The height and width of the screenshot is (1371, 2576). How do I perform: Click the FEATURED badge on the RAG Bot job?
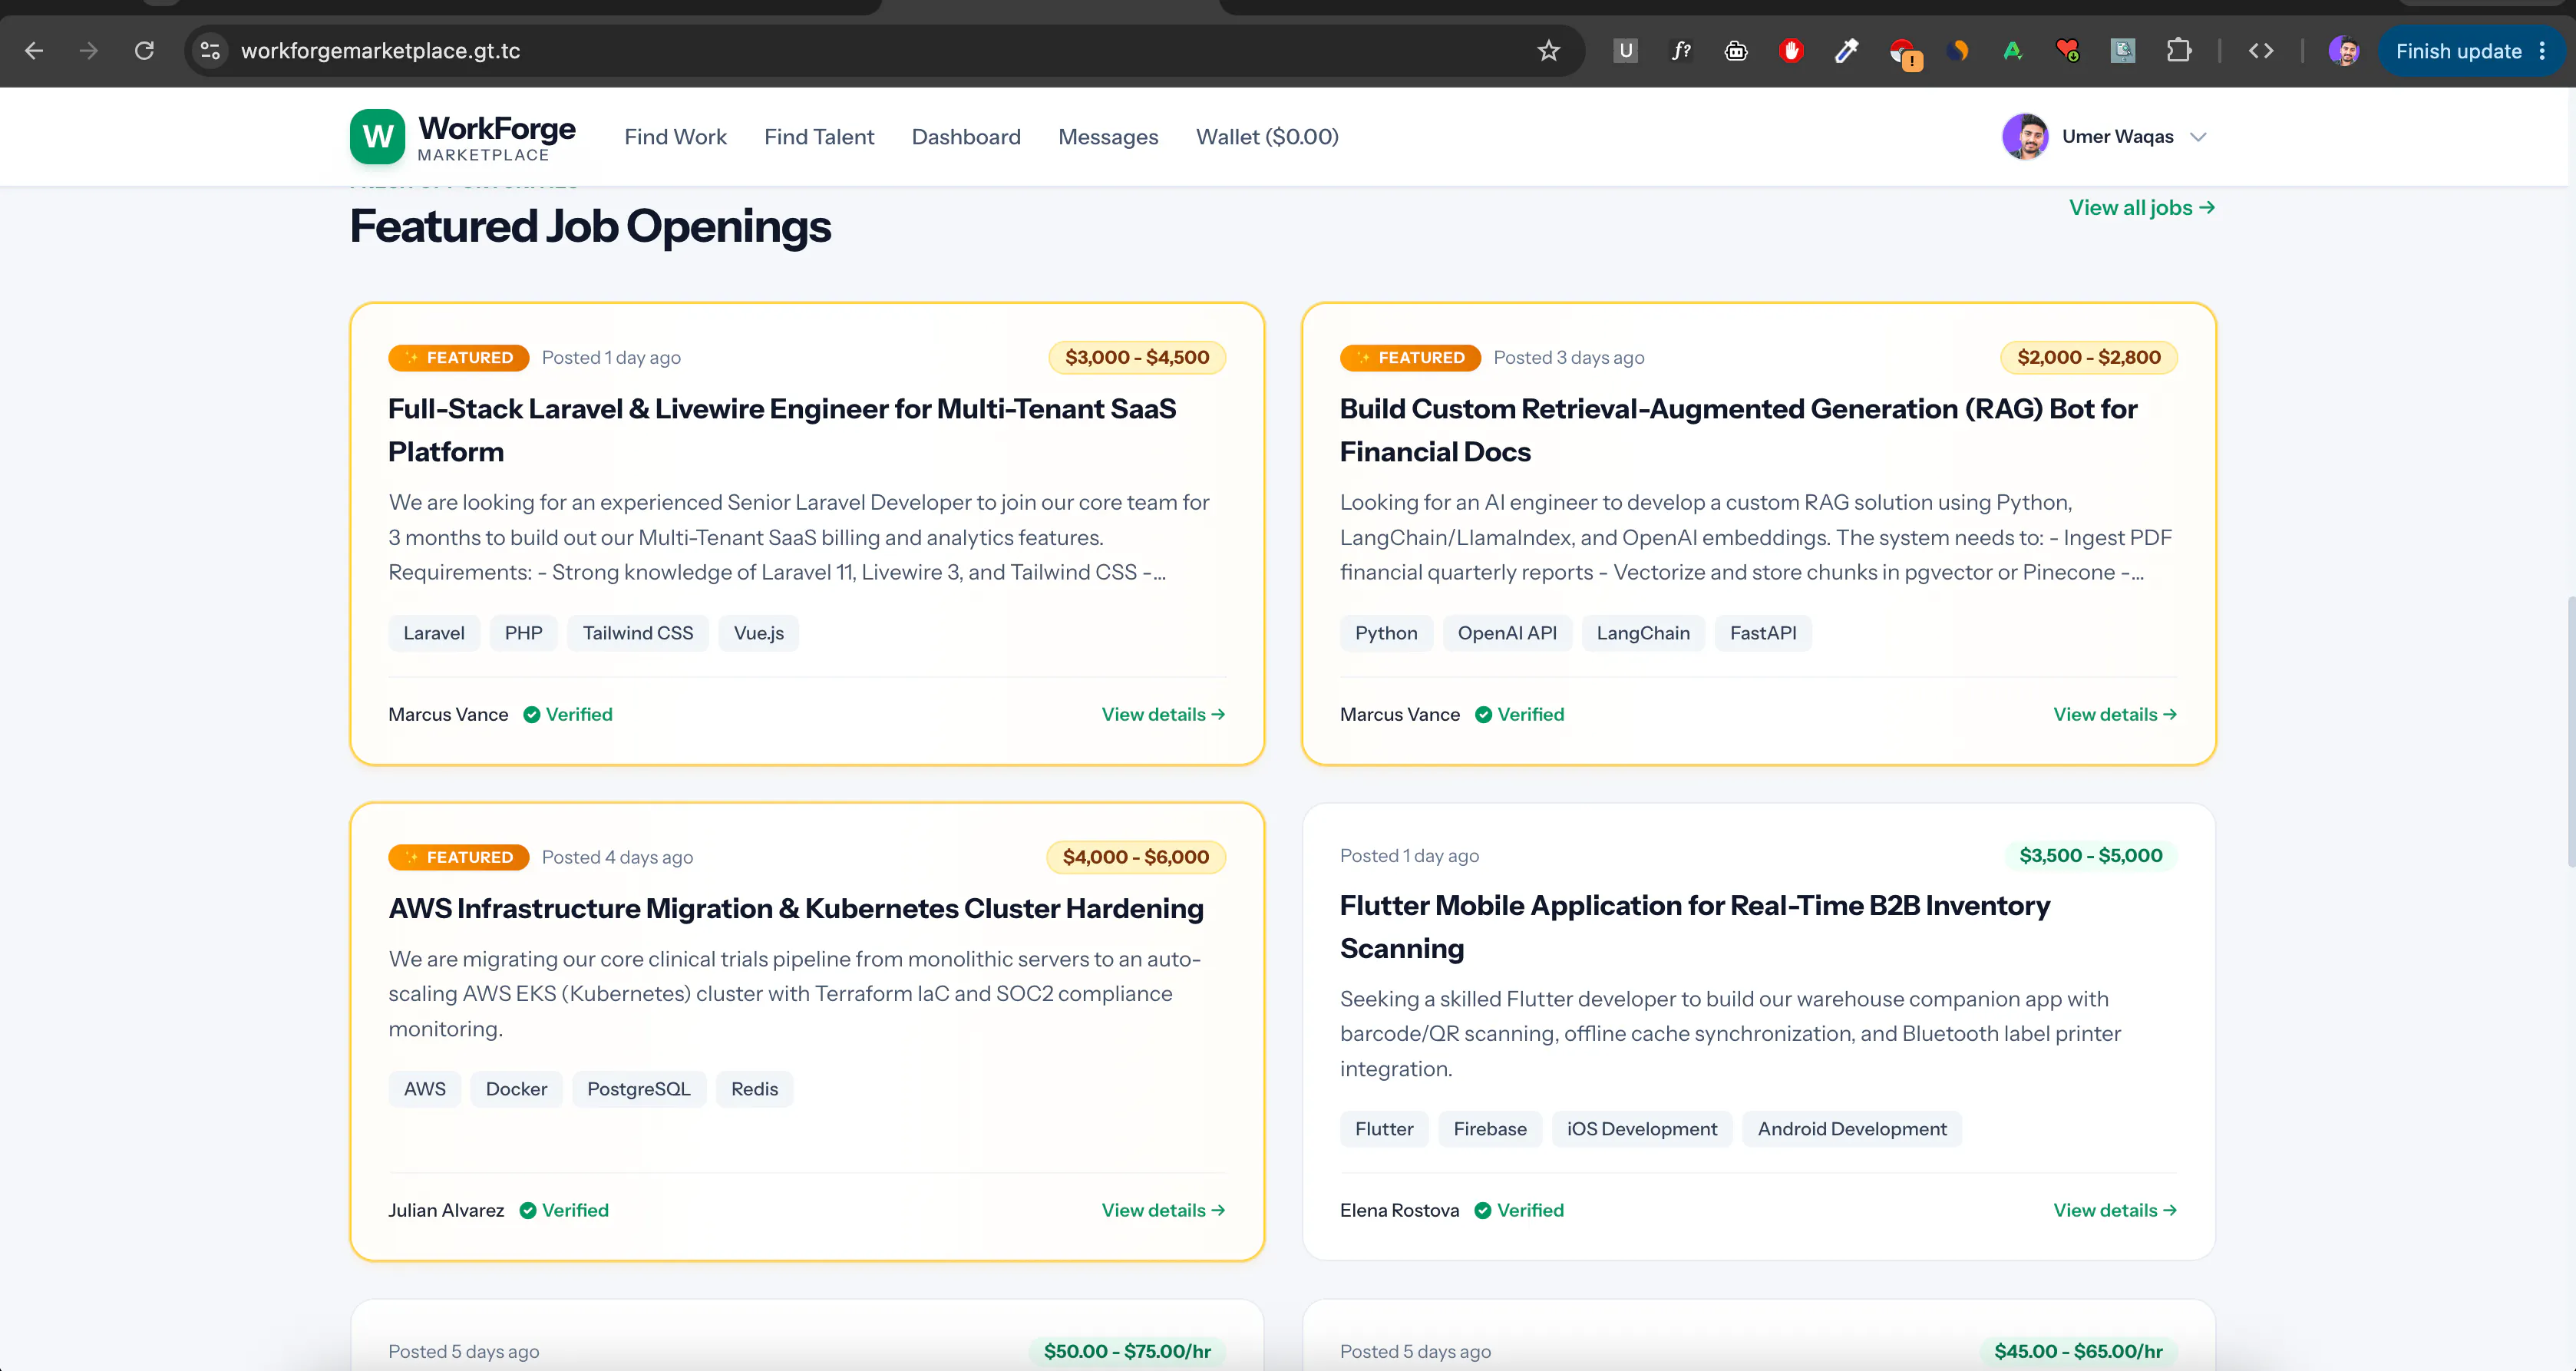coord(1410,358)
